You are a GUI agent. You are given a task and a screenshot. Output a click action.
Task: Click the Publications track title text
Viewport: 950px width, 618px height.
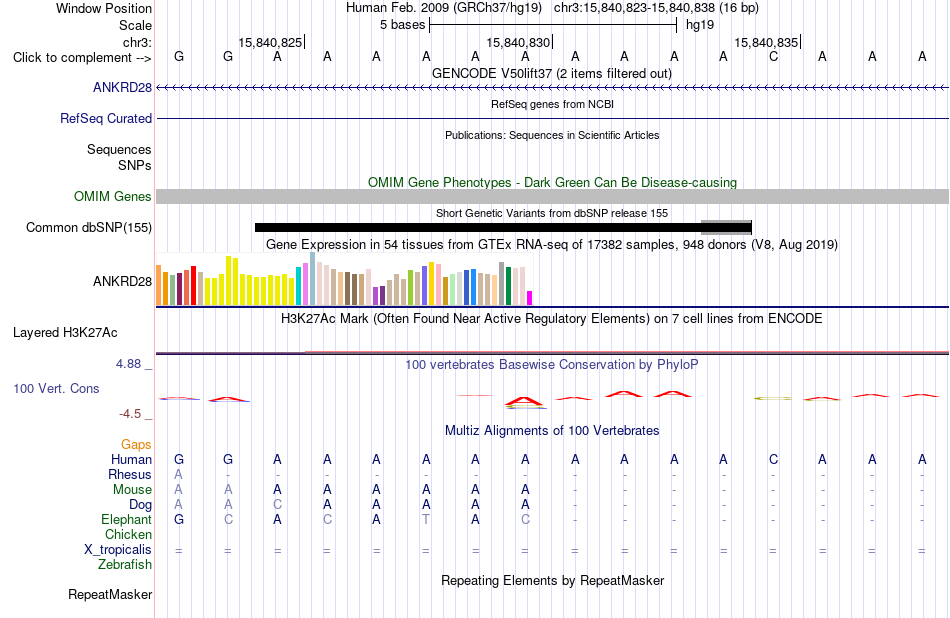552,135
